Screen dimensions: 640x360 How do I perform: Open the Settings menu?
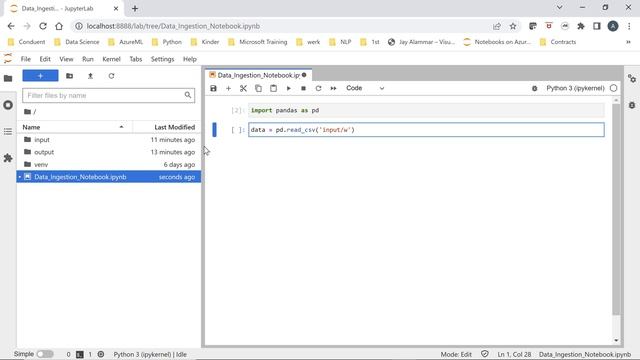pos(162,59)
